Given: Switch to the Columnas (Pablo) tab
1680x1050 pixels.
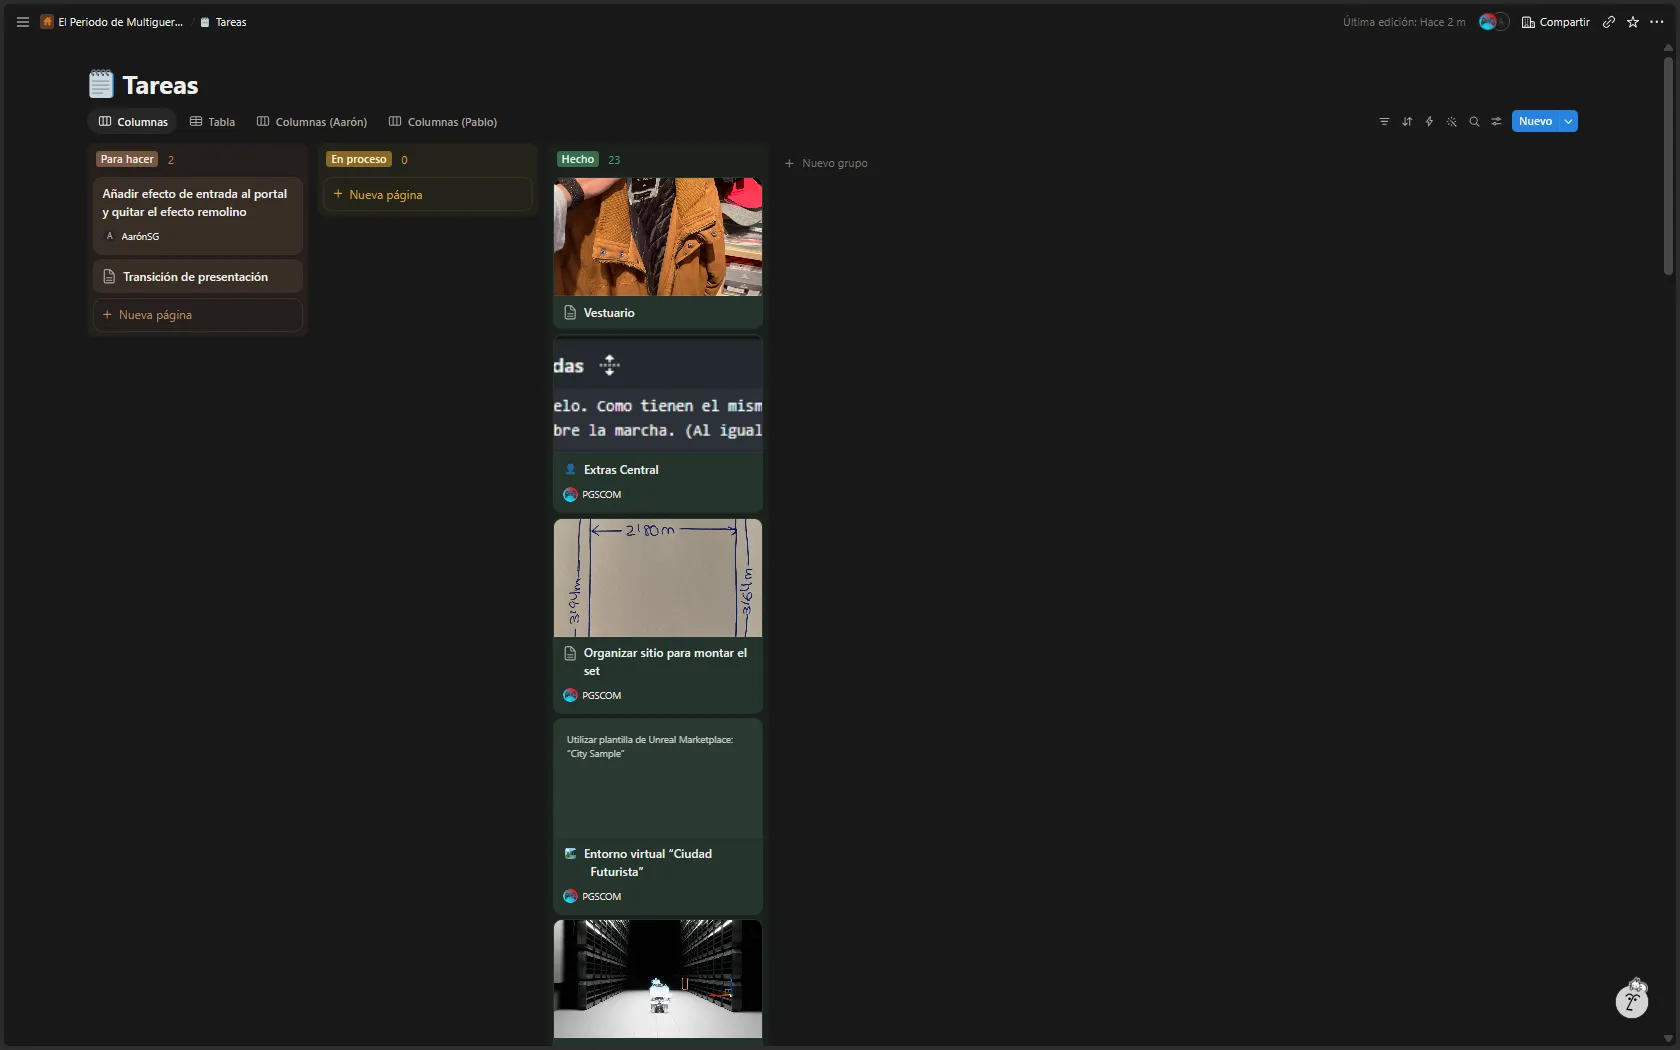Looking at the screenshot, I should point(443,122).
